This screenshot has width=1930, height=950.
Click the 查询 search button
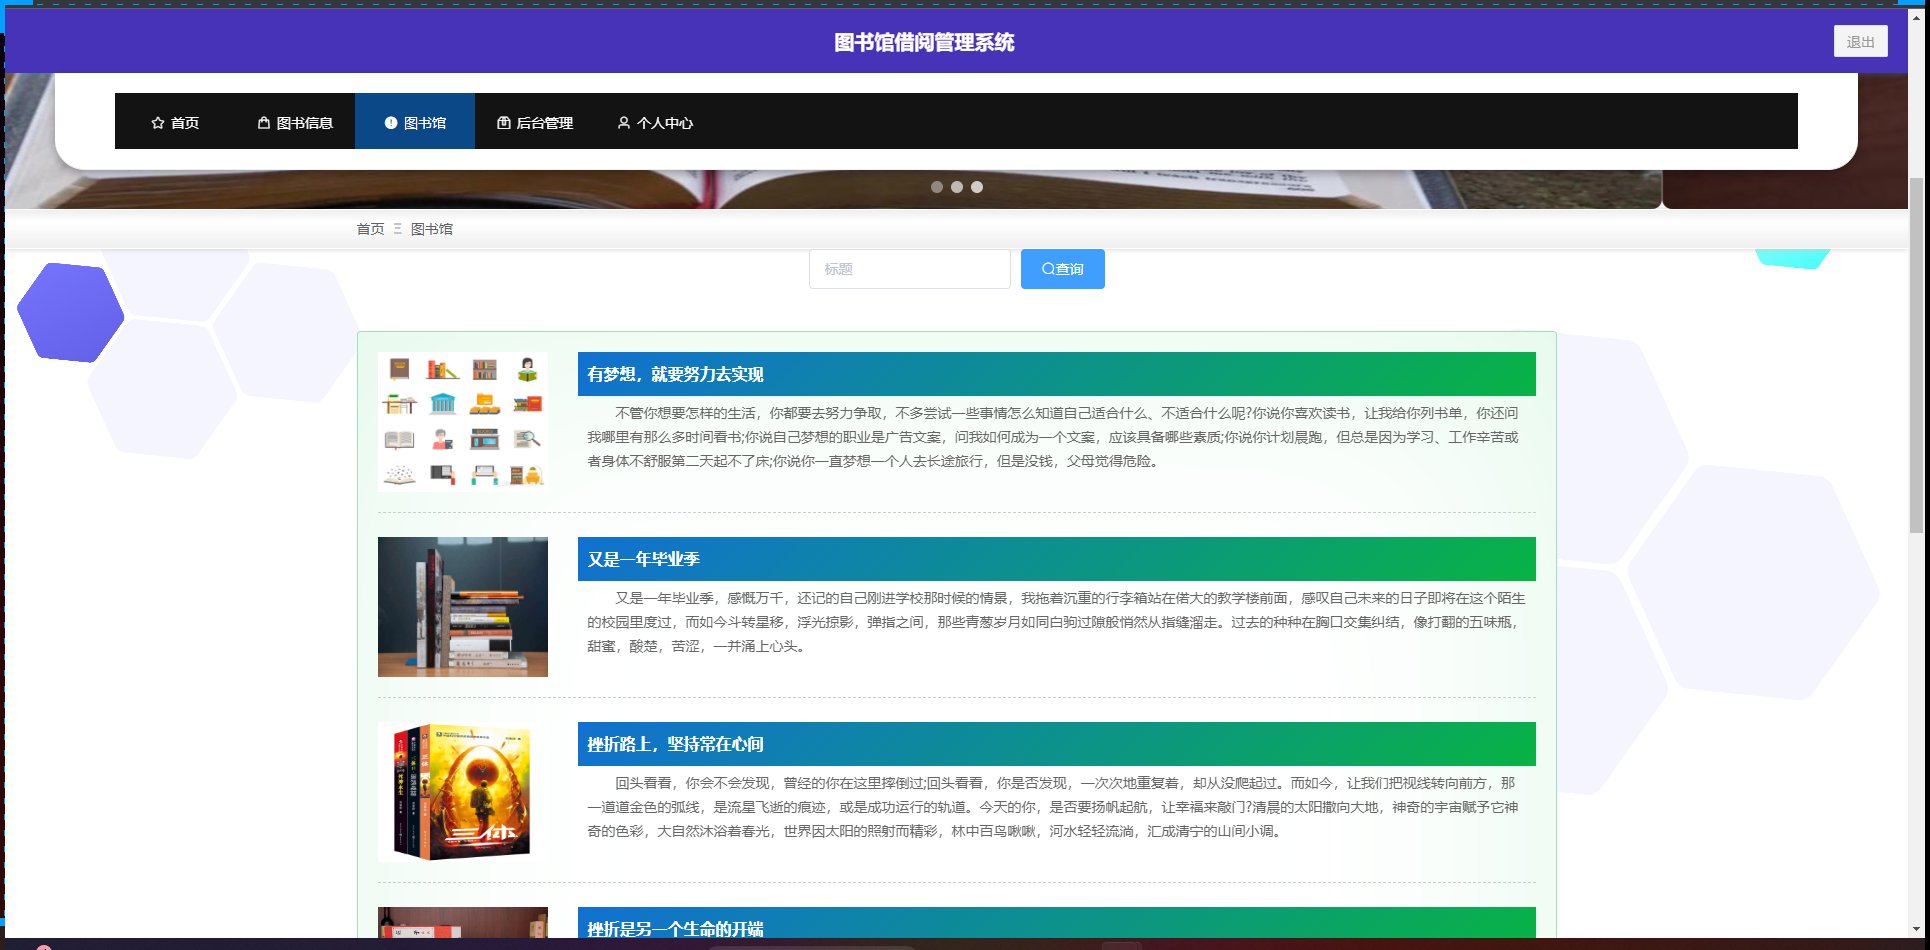click(1063, 269)
